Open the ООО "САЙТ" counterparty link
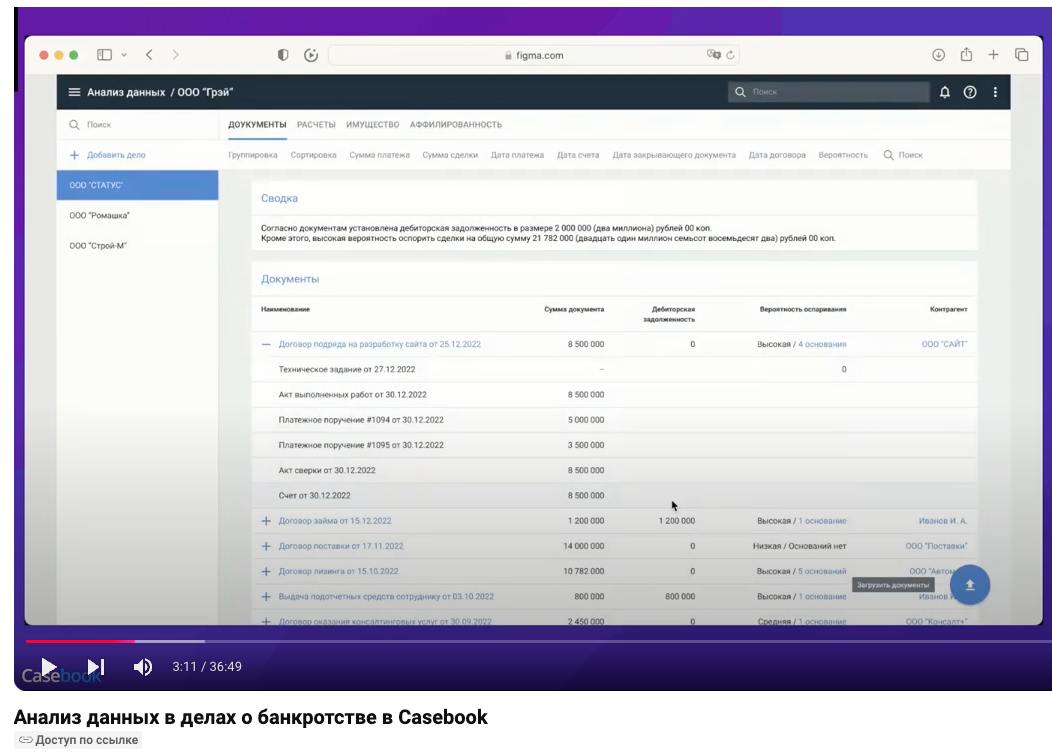This screenshot has width=1052, height=756. tap(944, 344)
